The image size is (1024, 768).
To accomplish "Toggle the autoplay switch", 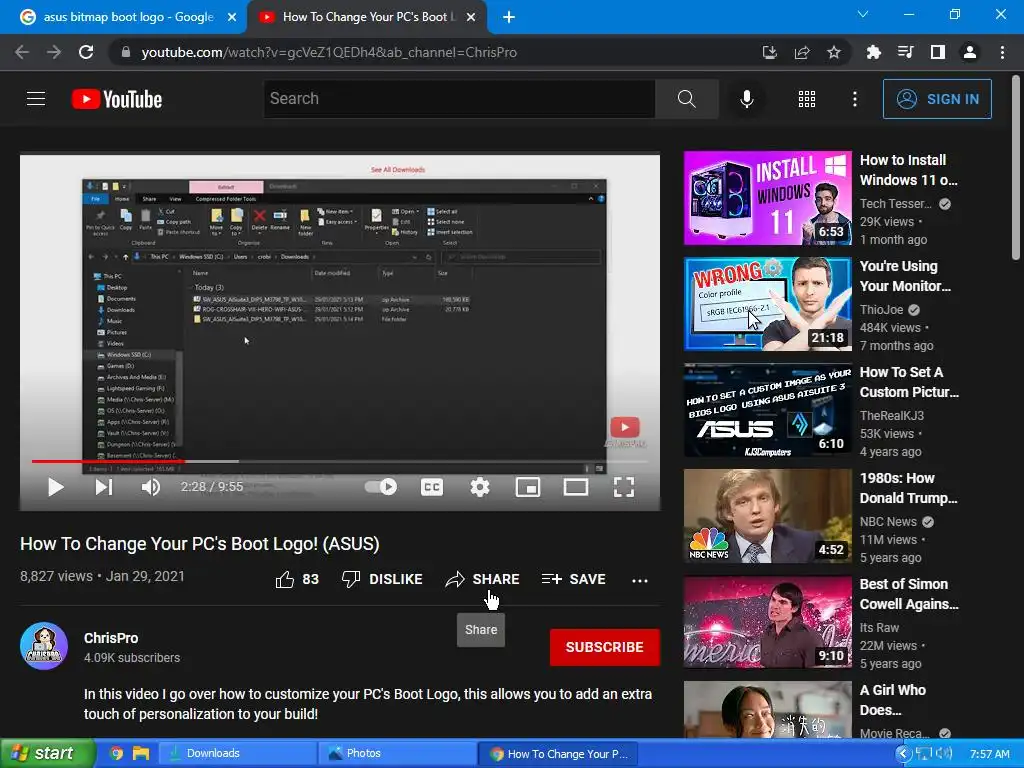I will (x=381, y=487).
